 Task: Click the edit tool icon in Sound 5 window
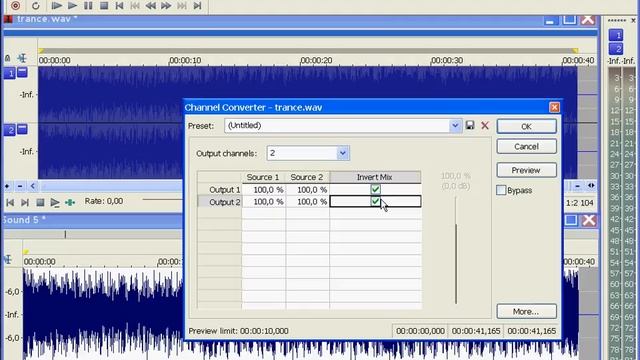(x=7, y=259)
